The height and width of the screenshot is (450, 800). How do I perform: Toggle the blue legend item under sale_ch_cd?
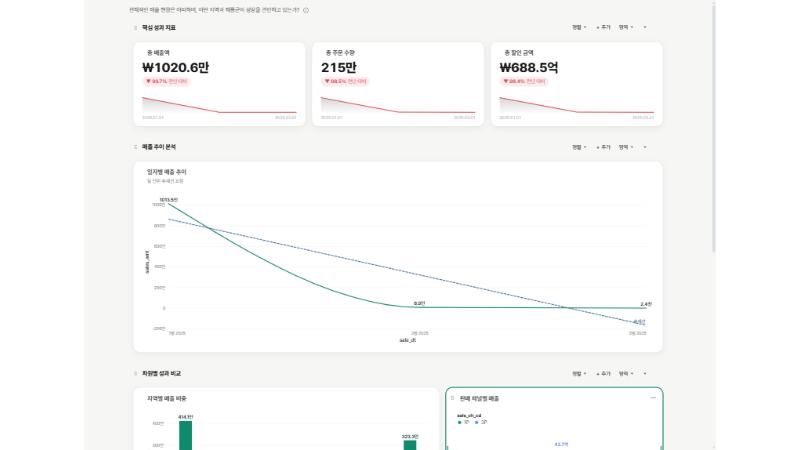[481, 422]
